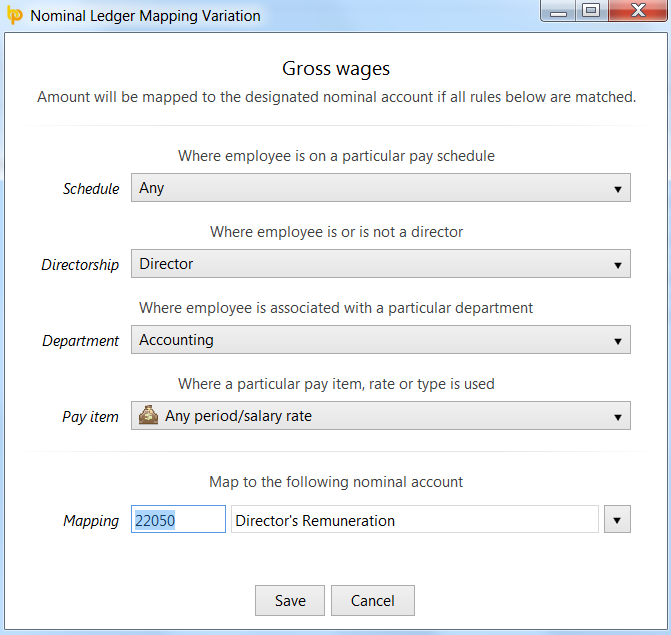Screen dimensions: 671x635
Task: Minimize the Nominal Ledger Mapping Variation window
Action: click(558, 11)
